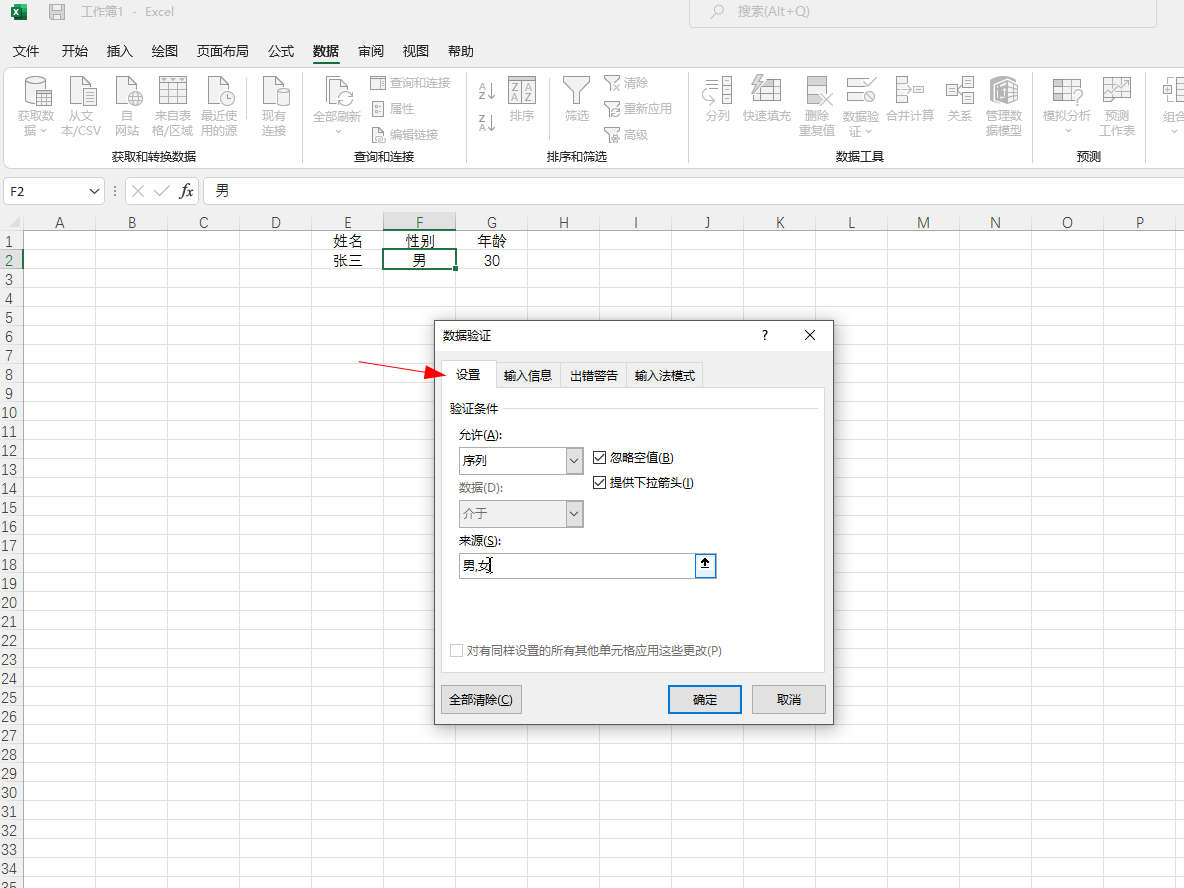Open What-If Analysis (模拟分析) icon
The height and width of the screenshot is (888, 1184).
1067,92
